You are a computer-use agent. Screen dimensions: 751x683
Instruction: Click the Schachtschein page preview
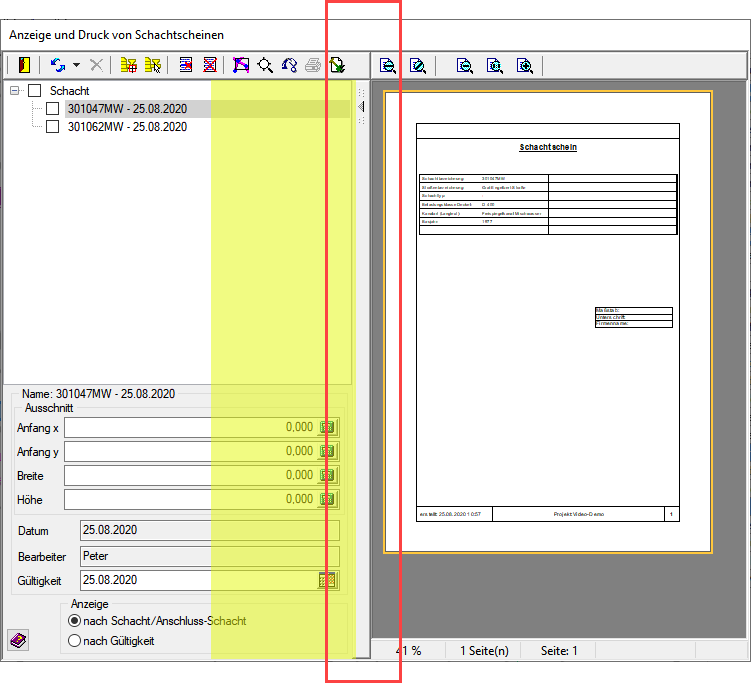[x=547, y=322]
